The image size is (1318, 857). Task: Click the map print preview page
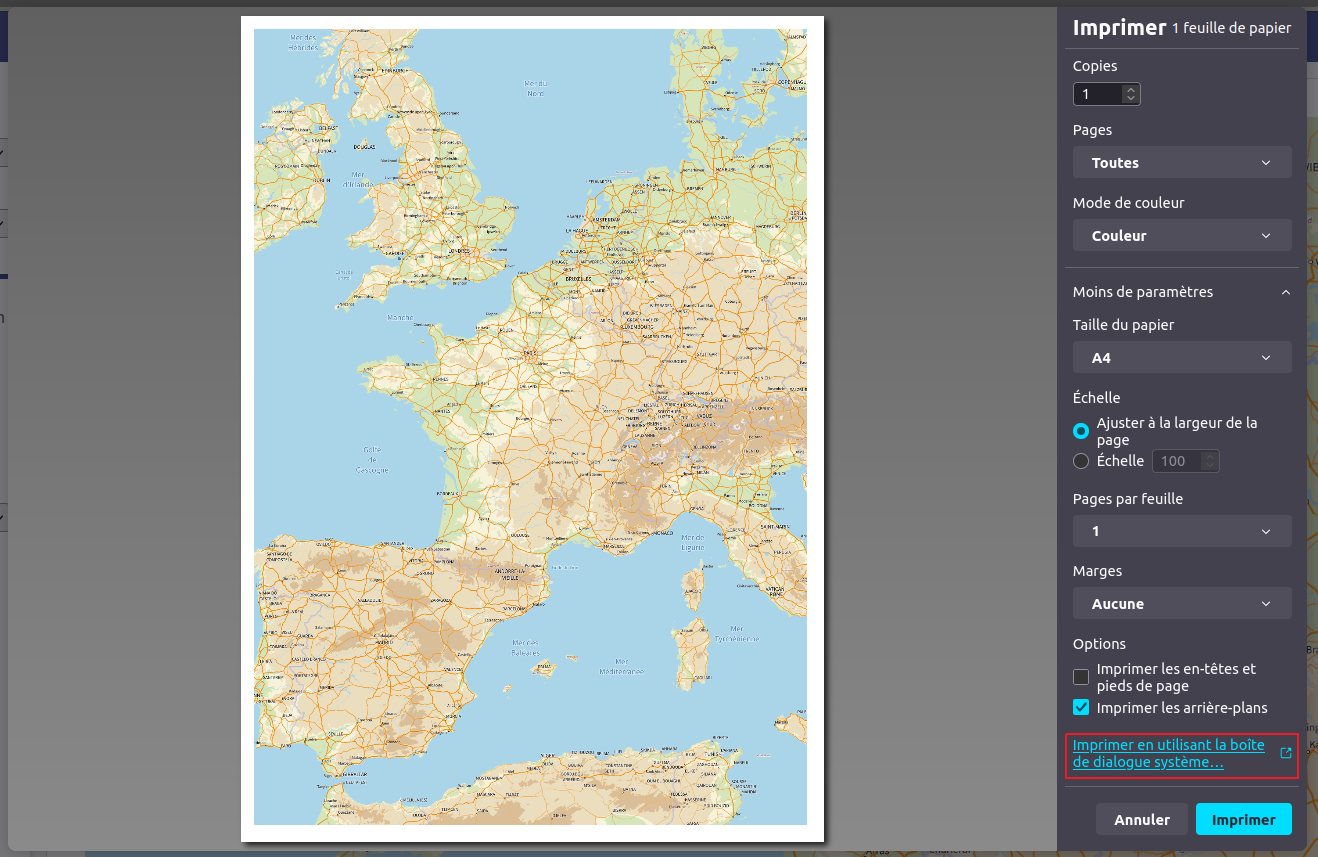(531, 428)
